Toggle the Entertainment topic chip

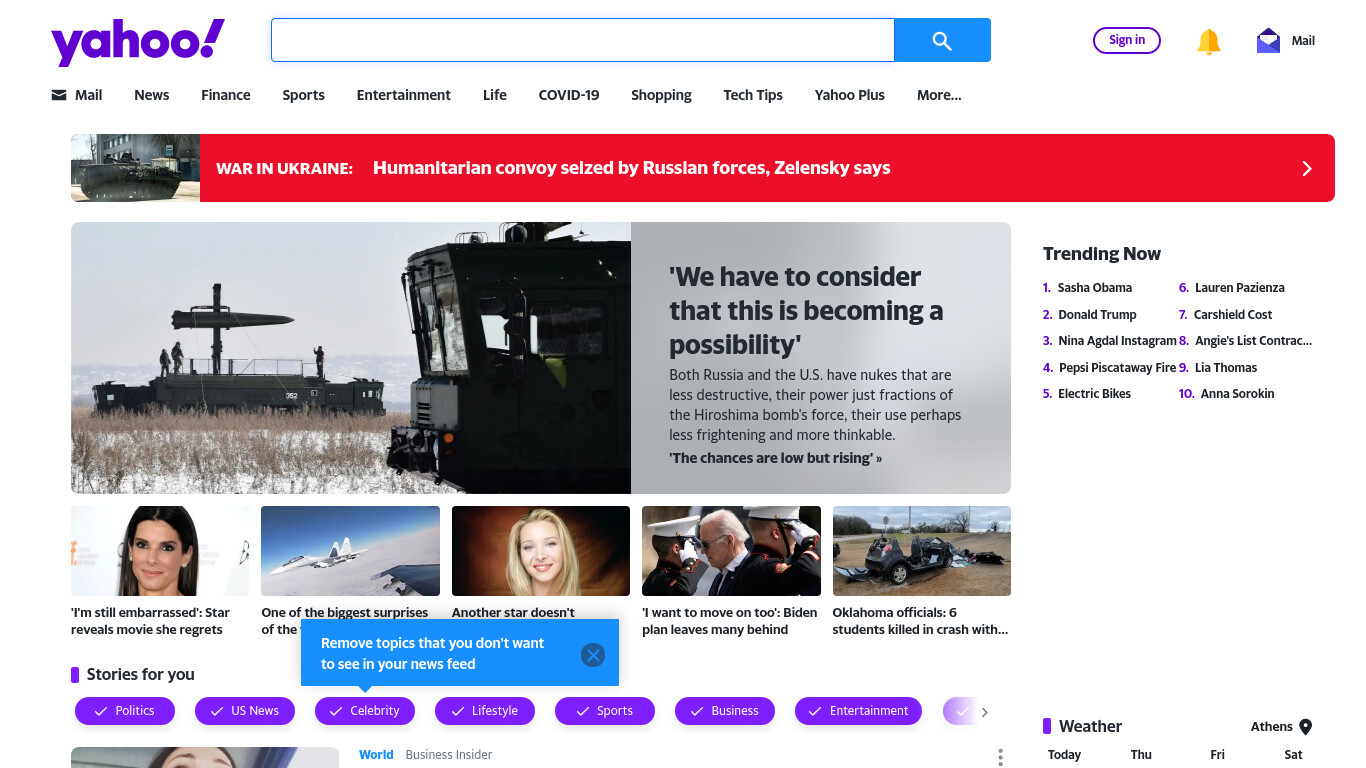point(859,711)
